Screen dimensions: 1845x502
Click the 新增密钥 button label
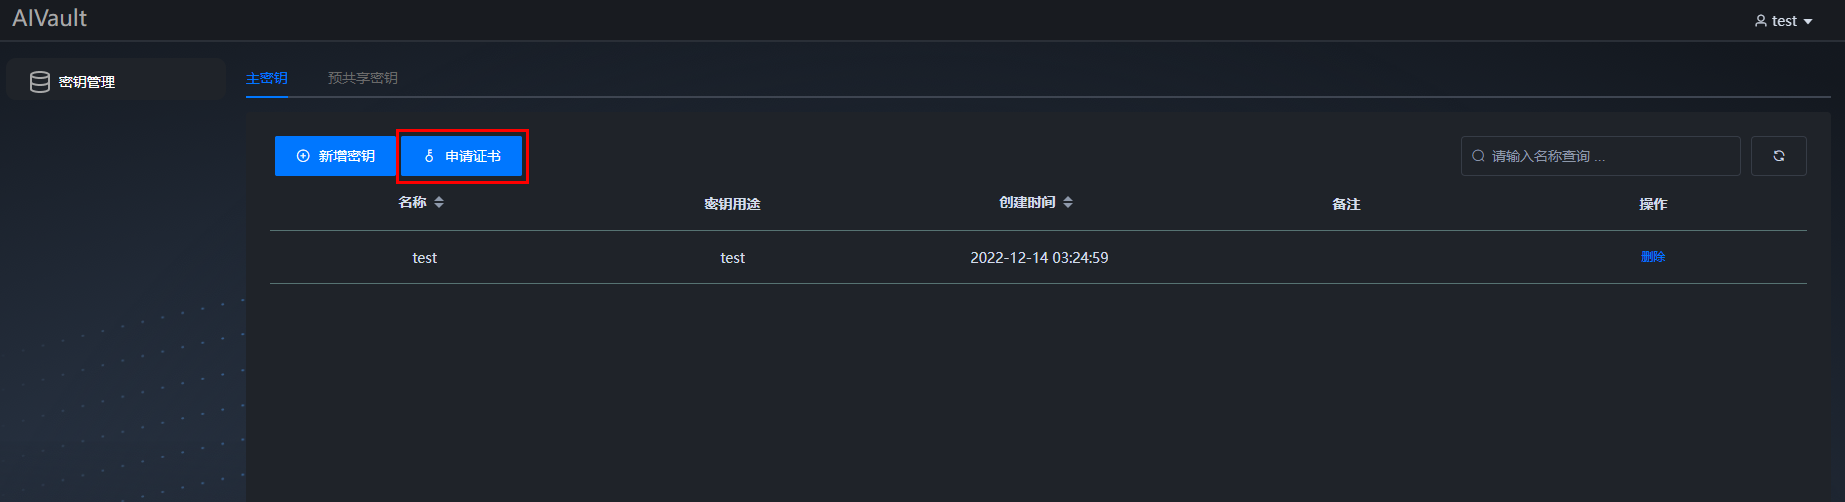347,156
